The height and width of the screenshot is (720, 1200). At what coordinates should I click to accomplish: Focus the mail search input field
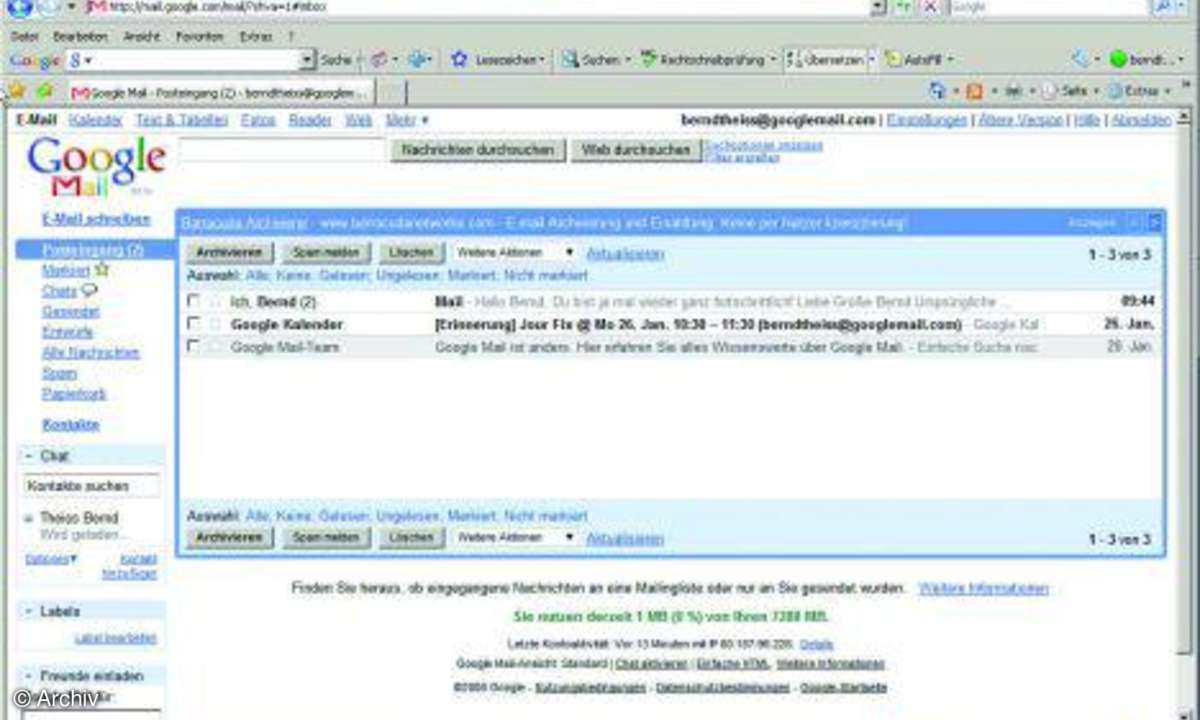pyautogui.click(x=281, y=150)
